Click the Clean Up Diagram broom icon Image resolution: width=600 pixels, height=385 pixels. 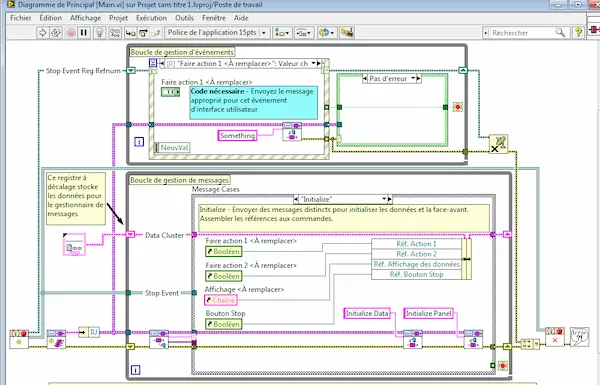coord(347,33)
